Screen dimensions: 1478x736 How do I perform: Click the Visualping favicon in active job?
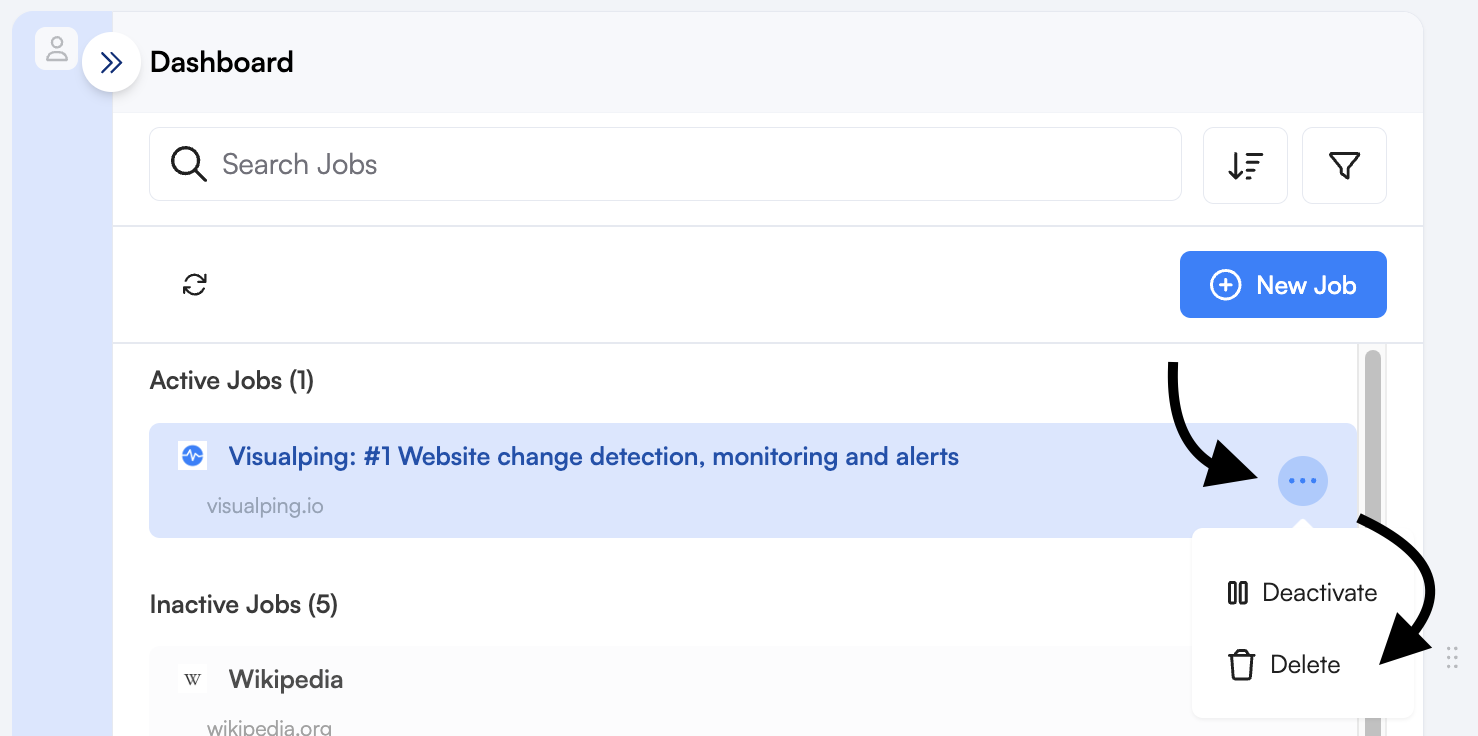[x=192, y=456]
